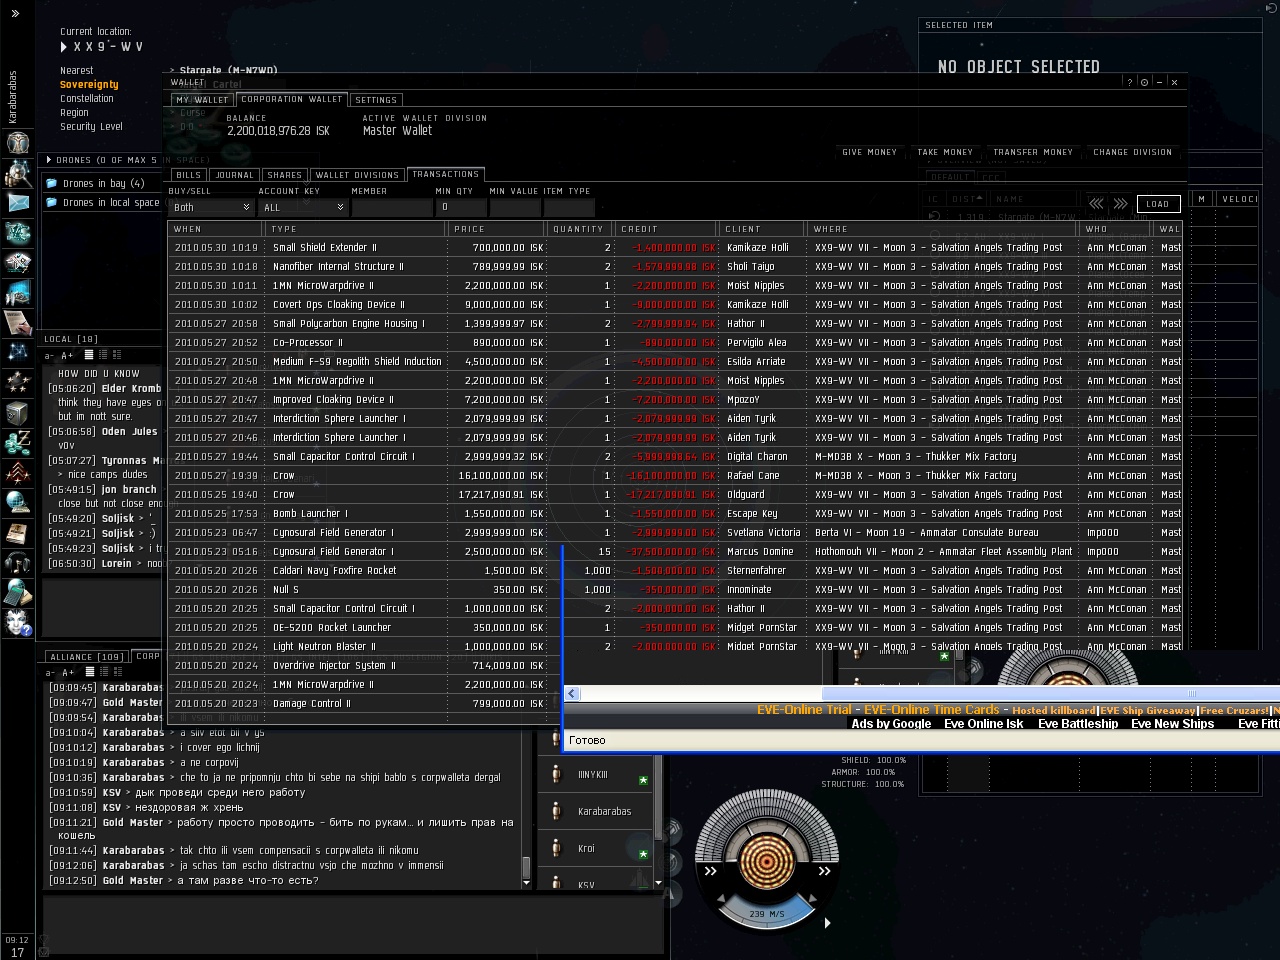Open the in-game Browser globe icon
The height and width of the screenshot is (960, 1280).
(x=18, y=502)
